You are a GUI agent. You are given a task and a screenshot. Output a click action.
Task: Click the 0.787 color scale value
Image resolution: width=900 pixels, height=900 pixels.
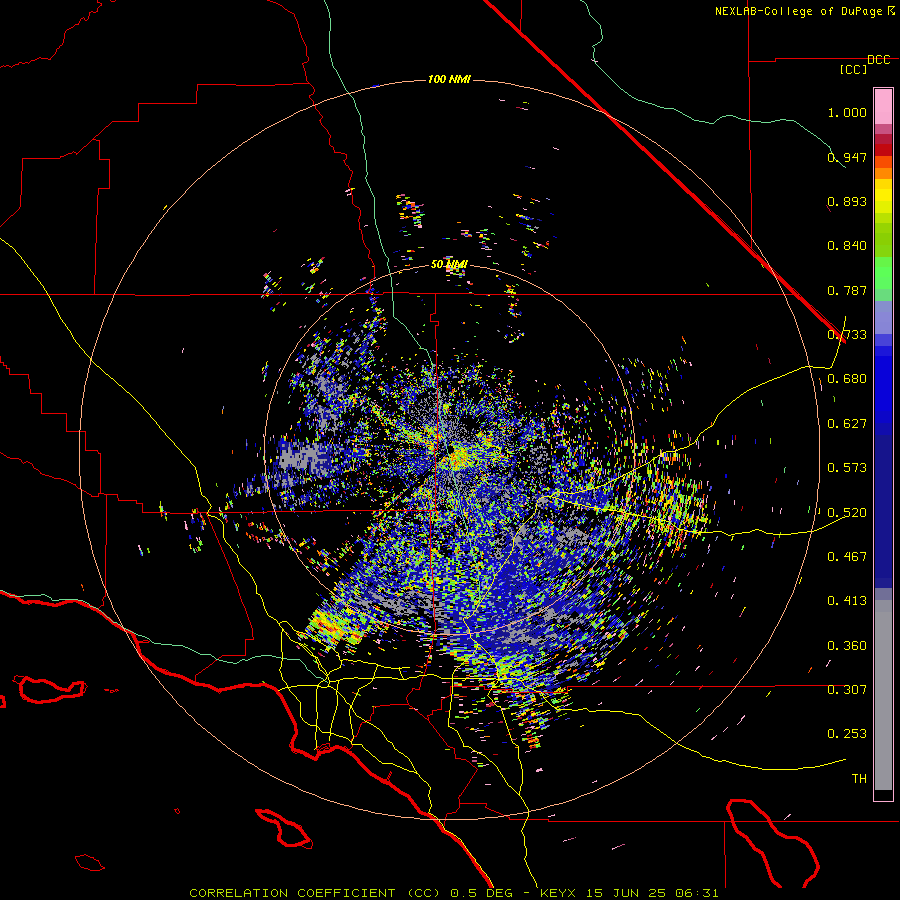(x=847, y=290)
